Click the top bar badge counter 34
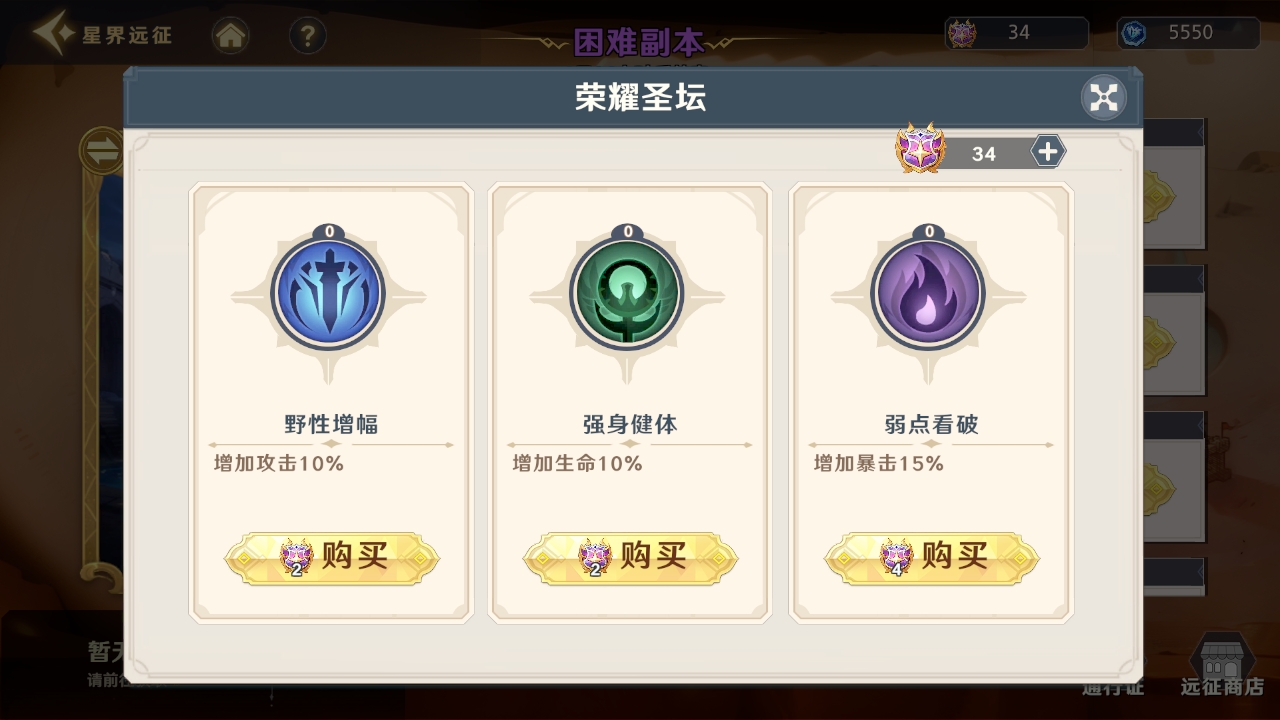Image resolution: width=1280 pixels, height=720 pixels. pos(1016,33)
